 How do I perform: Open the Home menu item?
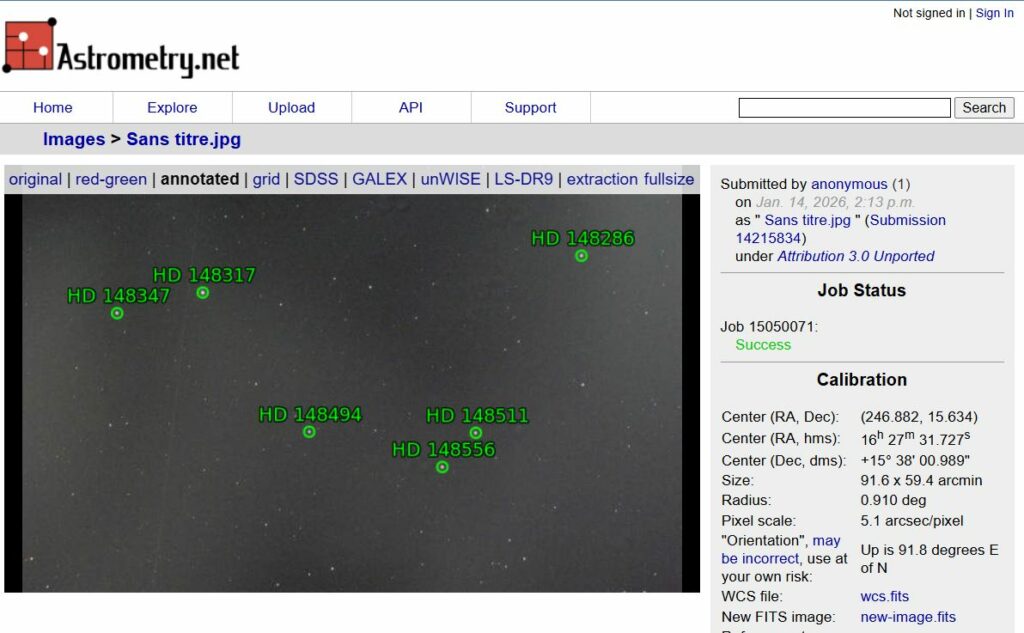53,108
